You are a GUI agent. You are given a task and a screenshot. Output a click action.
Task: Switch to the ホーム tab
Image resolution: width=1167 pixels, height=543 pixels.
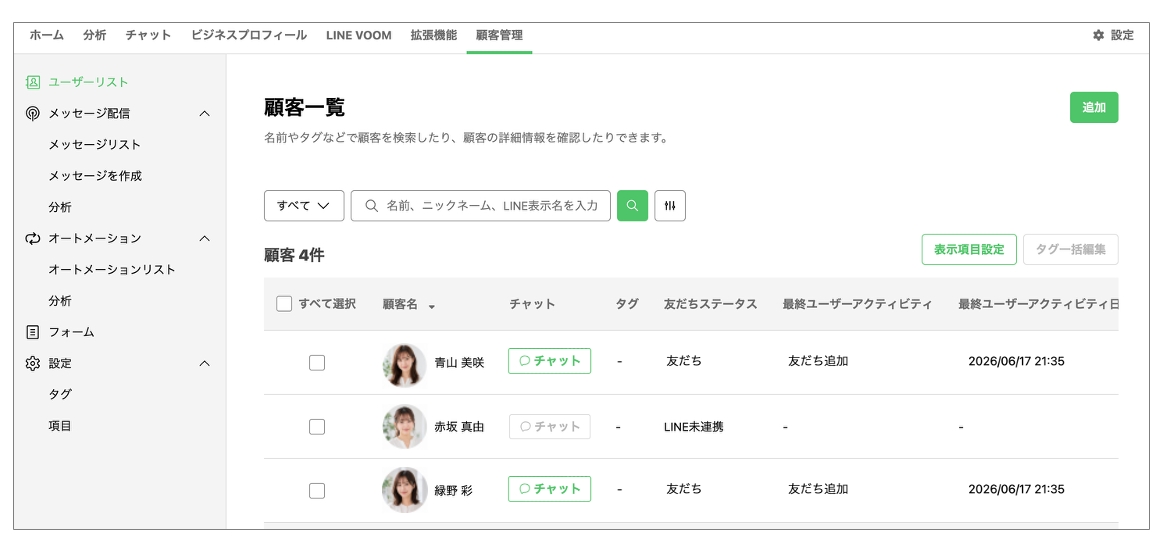click(x=47, y=35)
